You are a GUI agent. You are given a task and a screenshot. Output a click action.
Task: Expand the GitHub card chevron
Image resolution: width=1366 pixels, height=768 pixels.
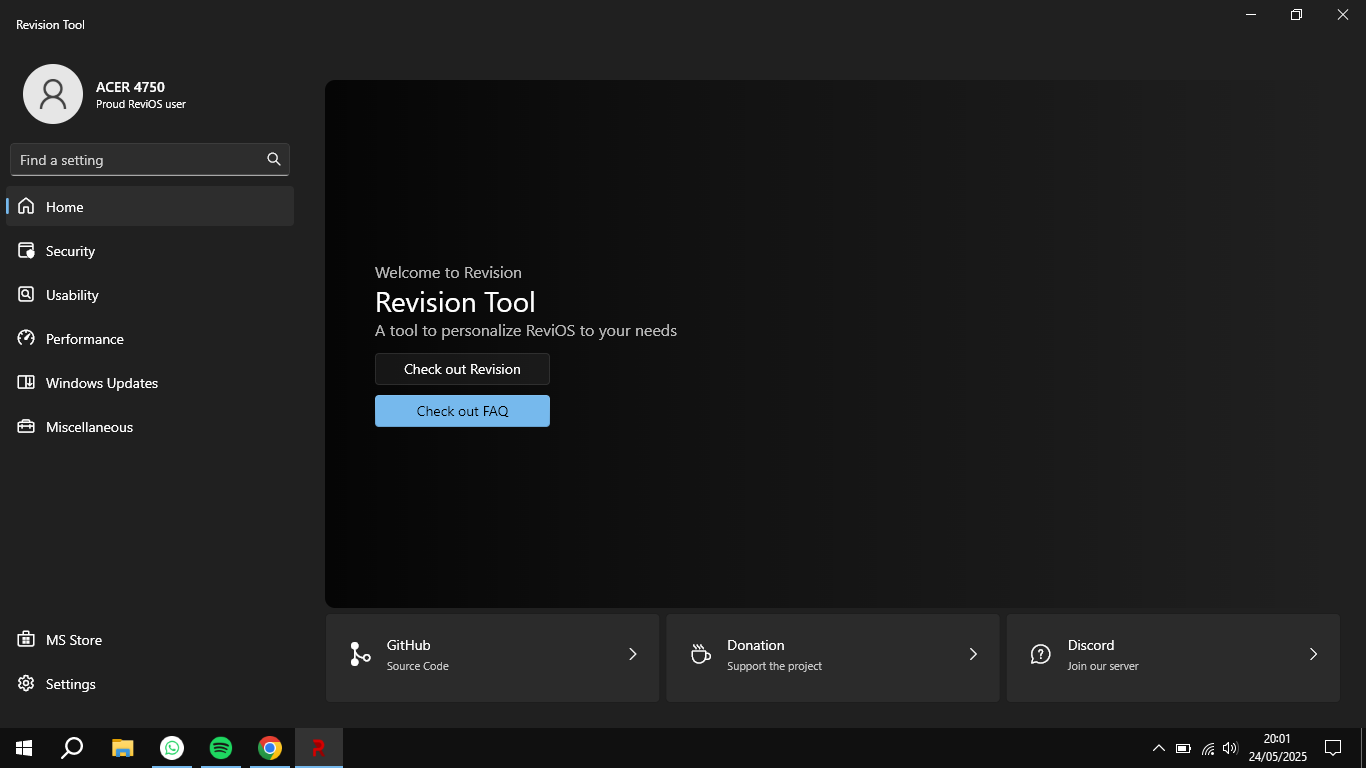pyautogui.click(x=632, y=654)
